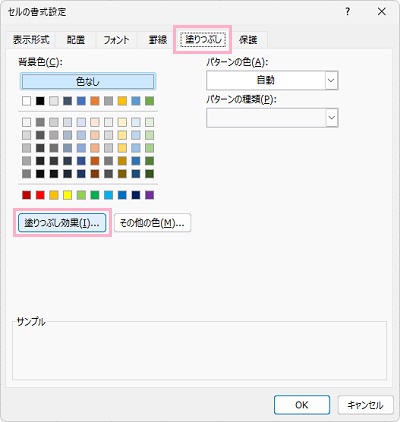Pick the white swatch directly under 色なし
Image resolution: width=400 pixels, height=422 pixels.
point(27,101)
